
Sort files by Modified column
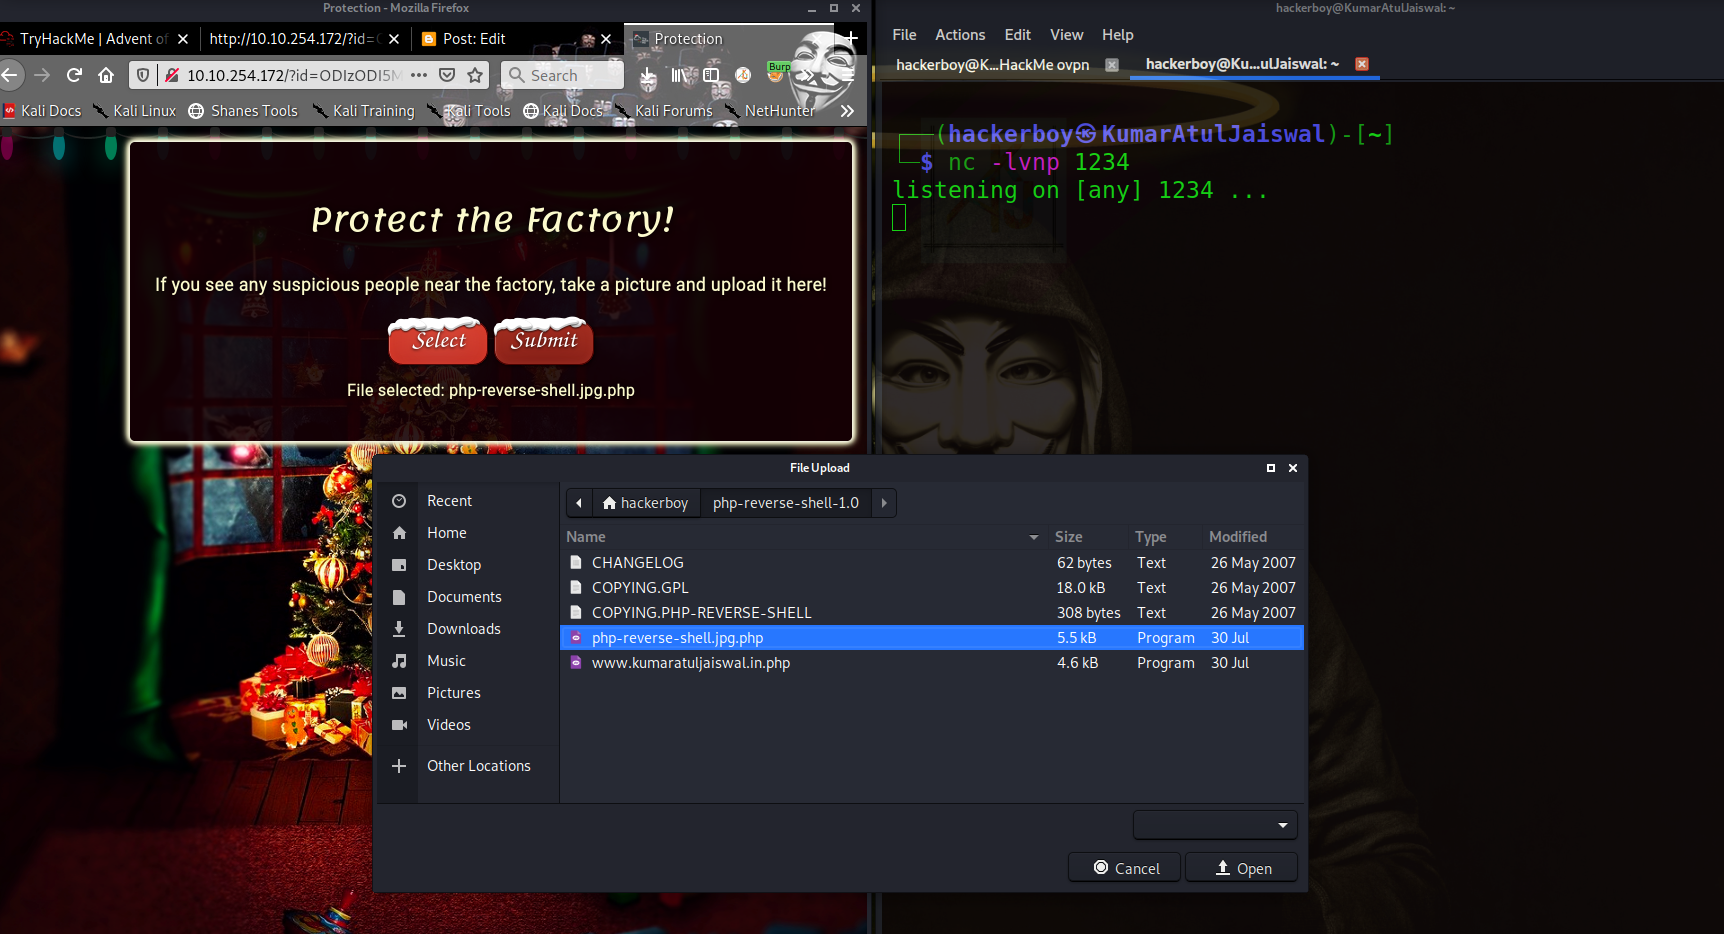click(1252, 537)
